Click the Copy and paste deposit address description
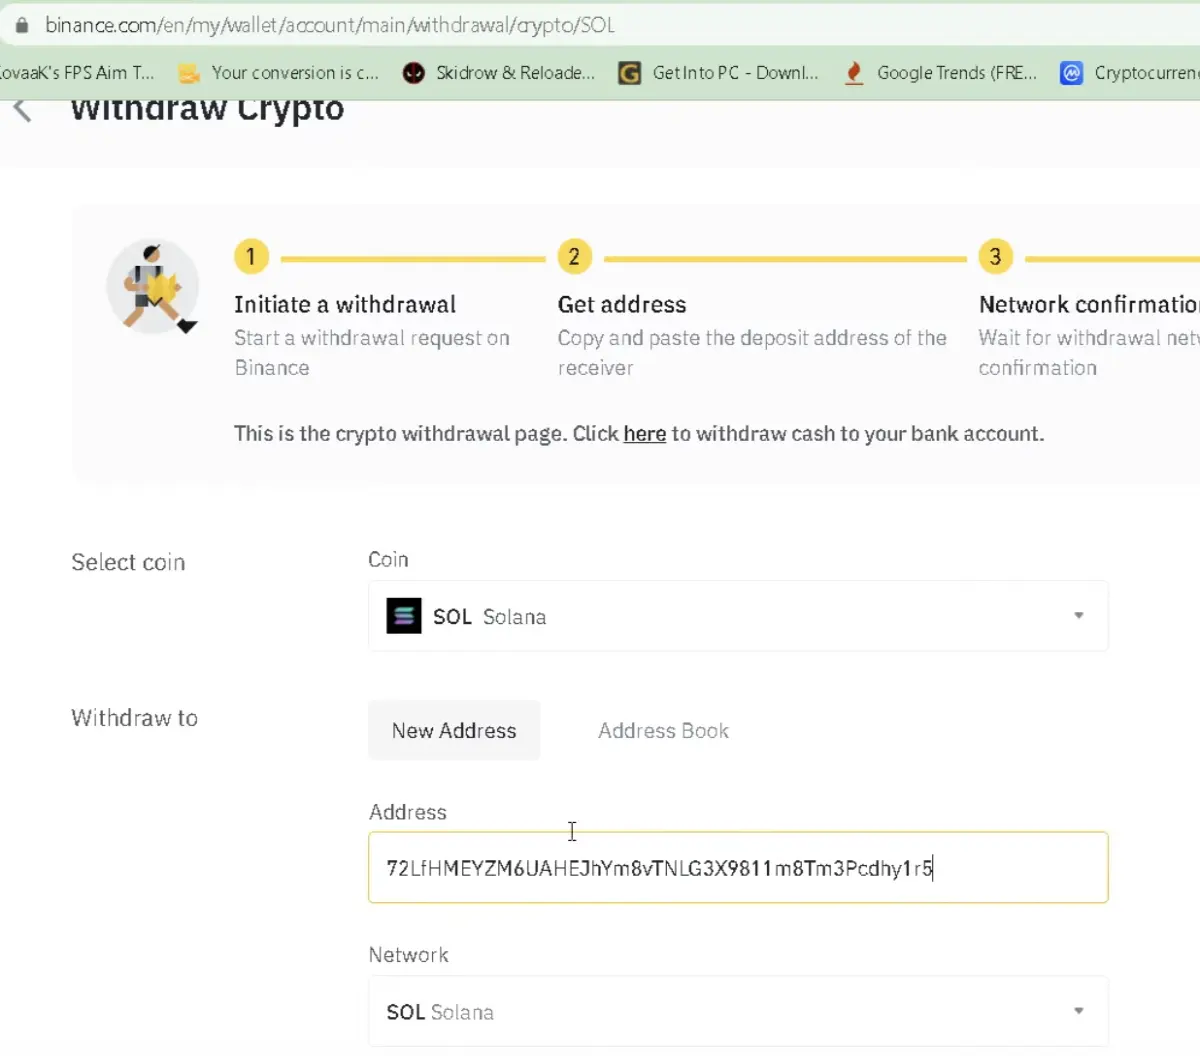The width and height of the screenshot is (1200, 1056). tap(752, 353)
